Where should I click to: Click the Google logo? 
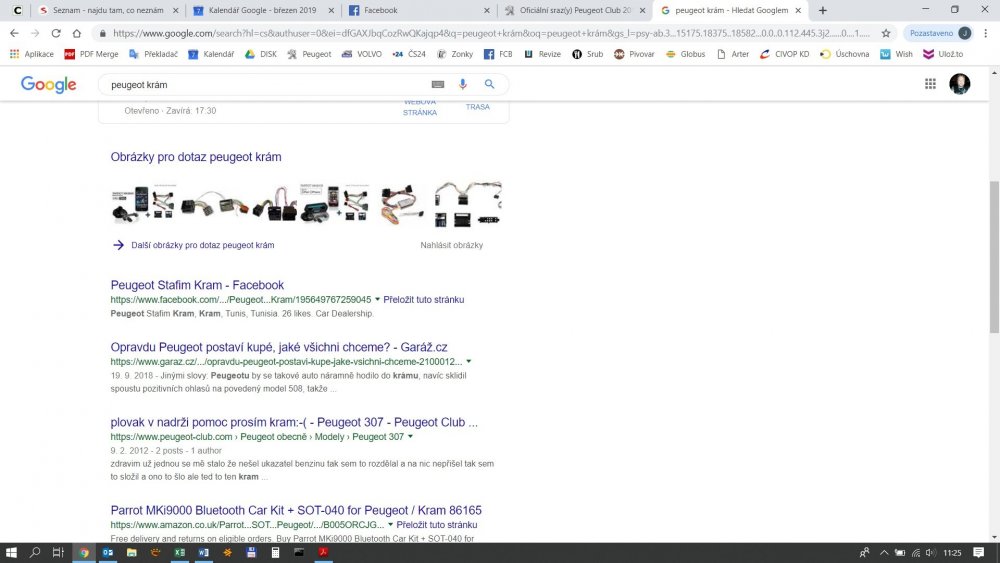coord(48,84)
